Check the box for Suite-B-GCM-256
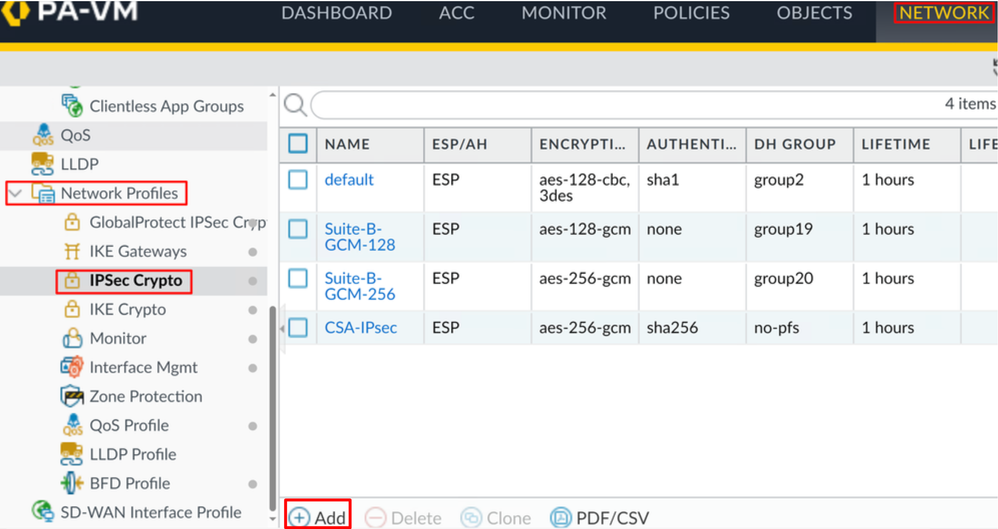This screenshot has height=529, width=998. (x=298, y=278)
